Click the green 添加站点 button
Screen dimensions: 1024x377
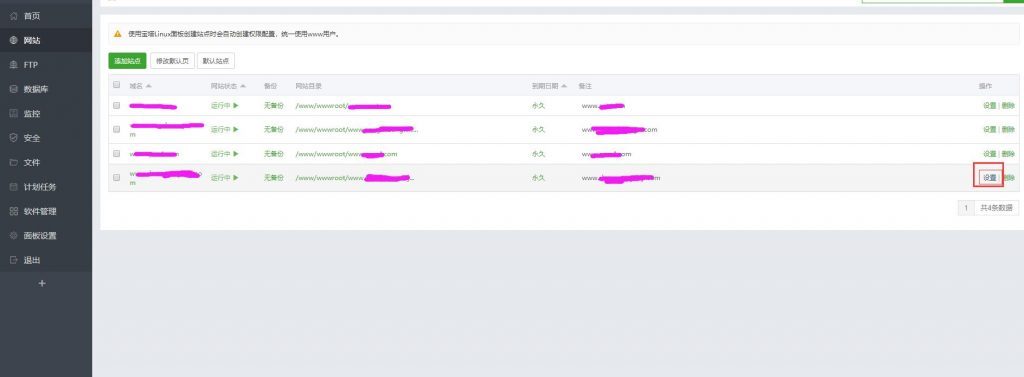(127, 61)
